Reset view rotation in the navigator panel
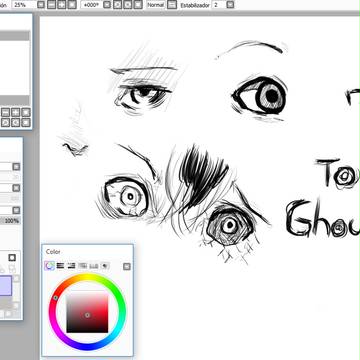 click(x=26, y=122)
